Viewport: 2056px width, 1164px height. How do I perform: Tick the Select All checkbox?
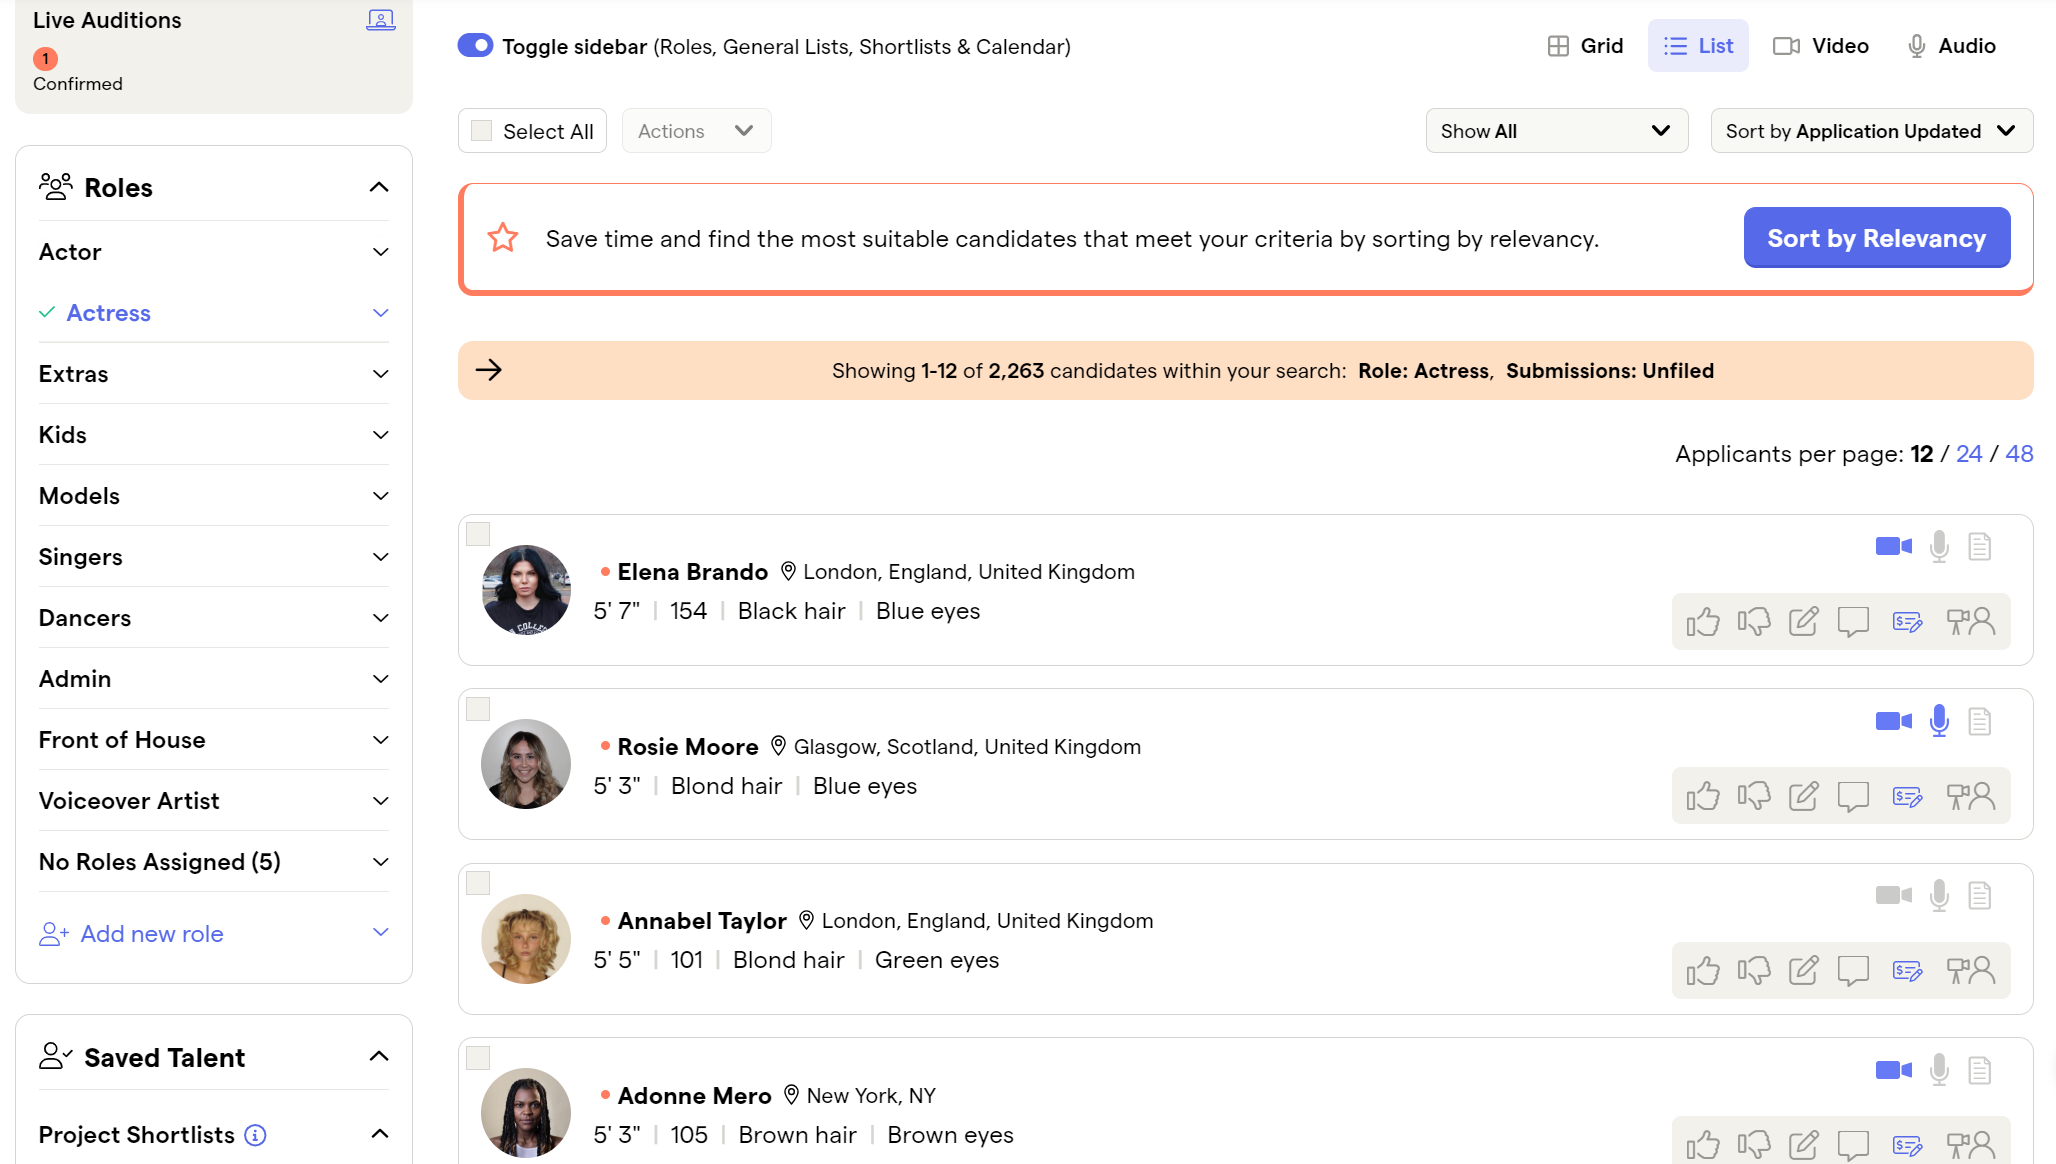point(481,130)
